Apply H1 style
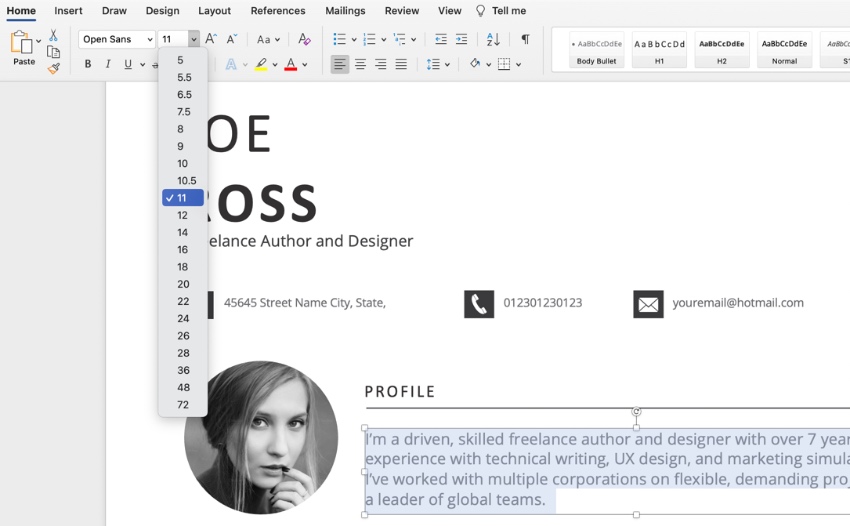Image resolution: width=850 pixels, height=526 pixels. 659,50
